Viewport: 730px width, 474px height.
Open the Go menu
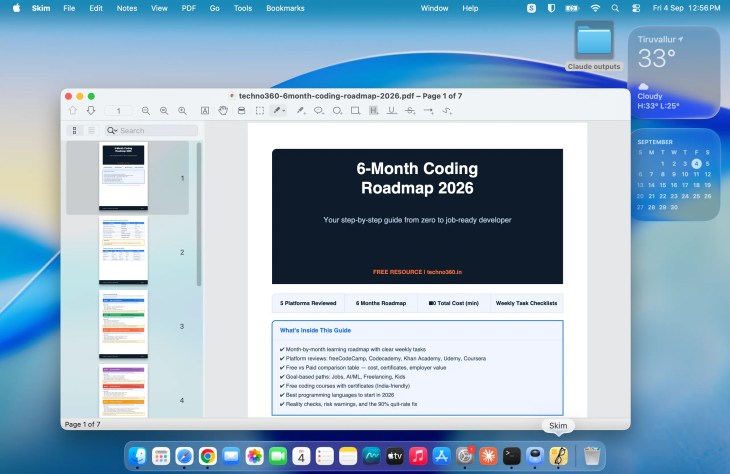[x=215, y=8]
